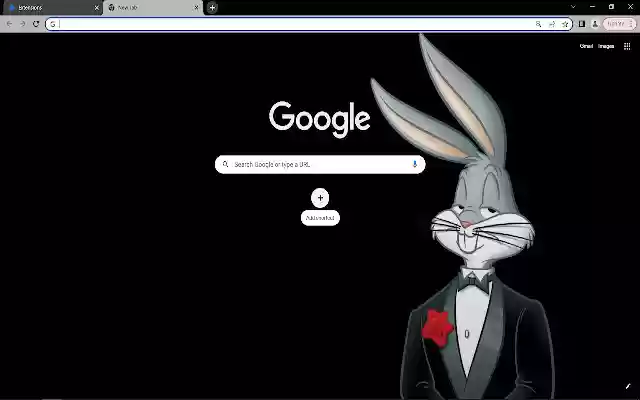Click the search magnifier in Google search box
640x400 pixels.
click(x=225, y=164)
